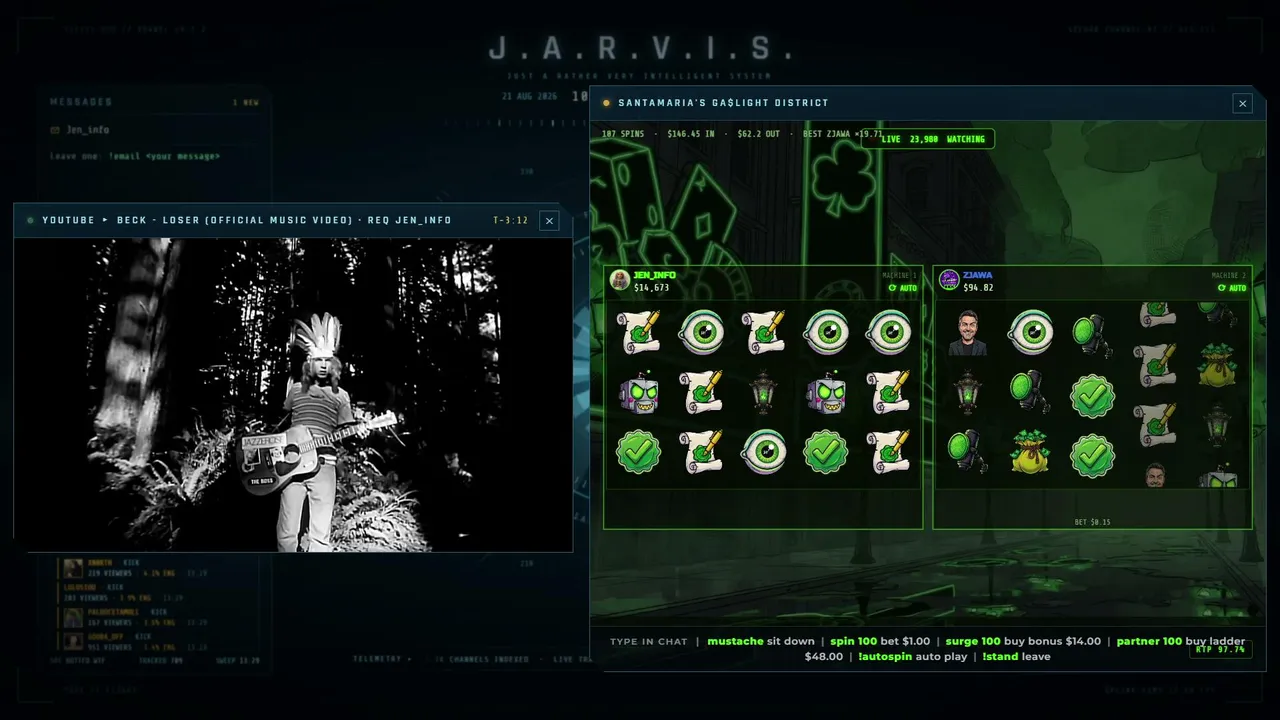Click the !autospin auto play command
This screenshot has height=720, width=1280.
[x=912, y=657]
